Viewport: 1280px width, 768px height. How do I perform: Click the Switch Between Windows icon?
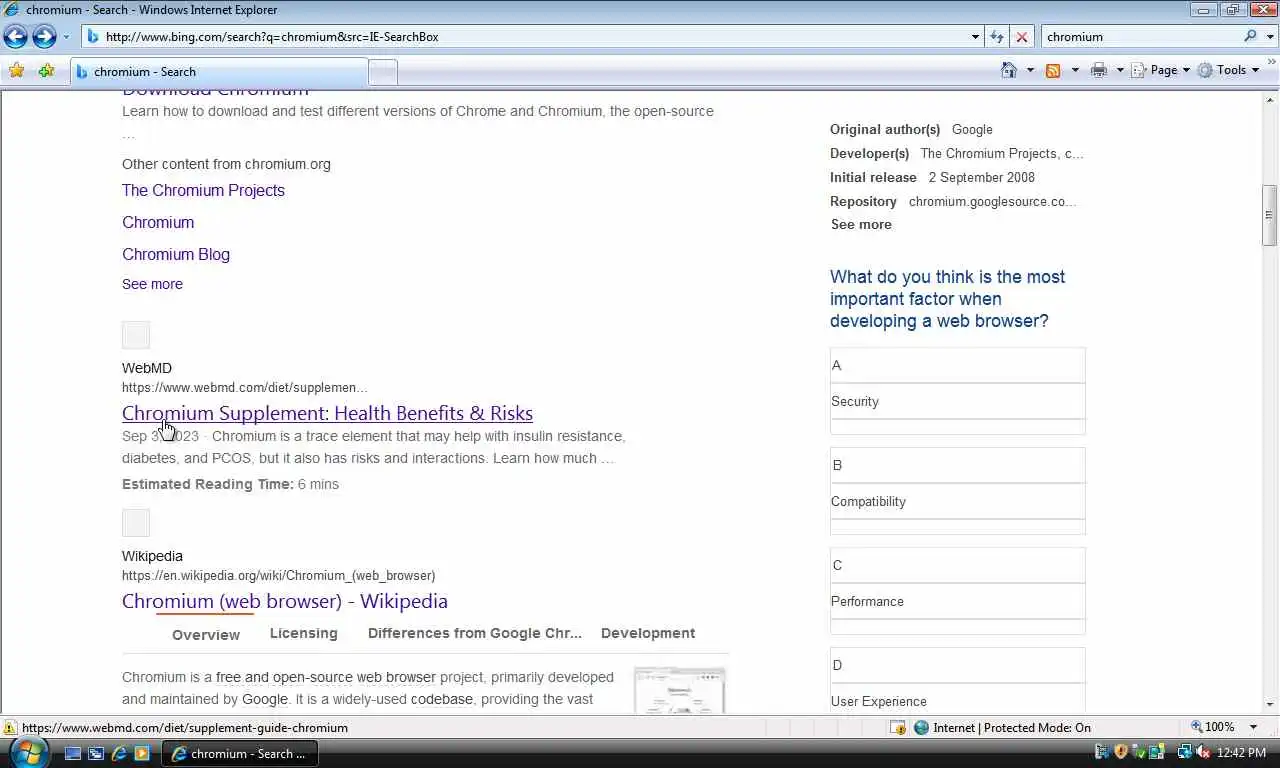tap(96, 753)
